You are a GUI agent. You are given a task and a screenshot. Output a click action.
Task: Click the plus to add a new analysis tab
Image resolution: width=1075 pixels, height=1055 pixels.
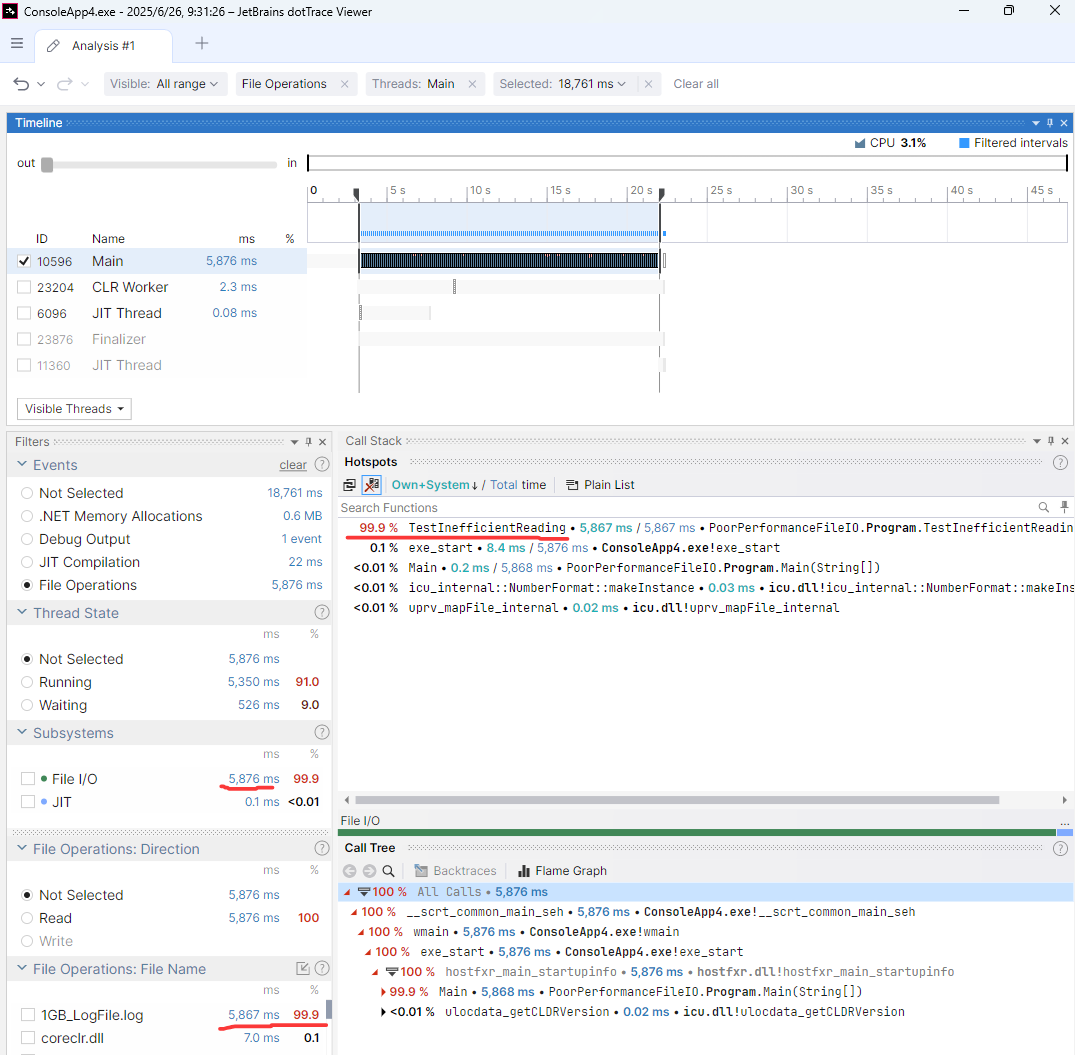(x=201, y=44)
